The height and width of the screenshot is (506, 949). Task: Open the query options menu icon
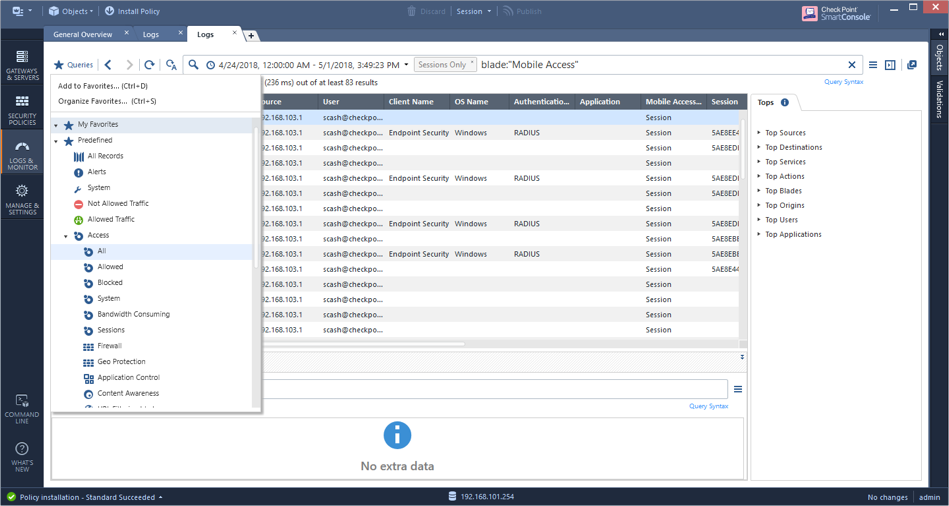873,65
